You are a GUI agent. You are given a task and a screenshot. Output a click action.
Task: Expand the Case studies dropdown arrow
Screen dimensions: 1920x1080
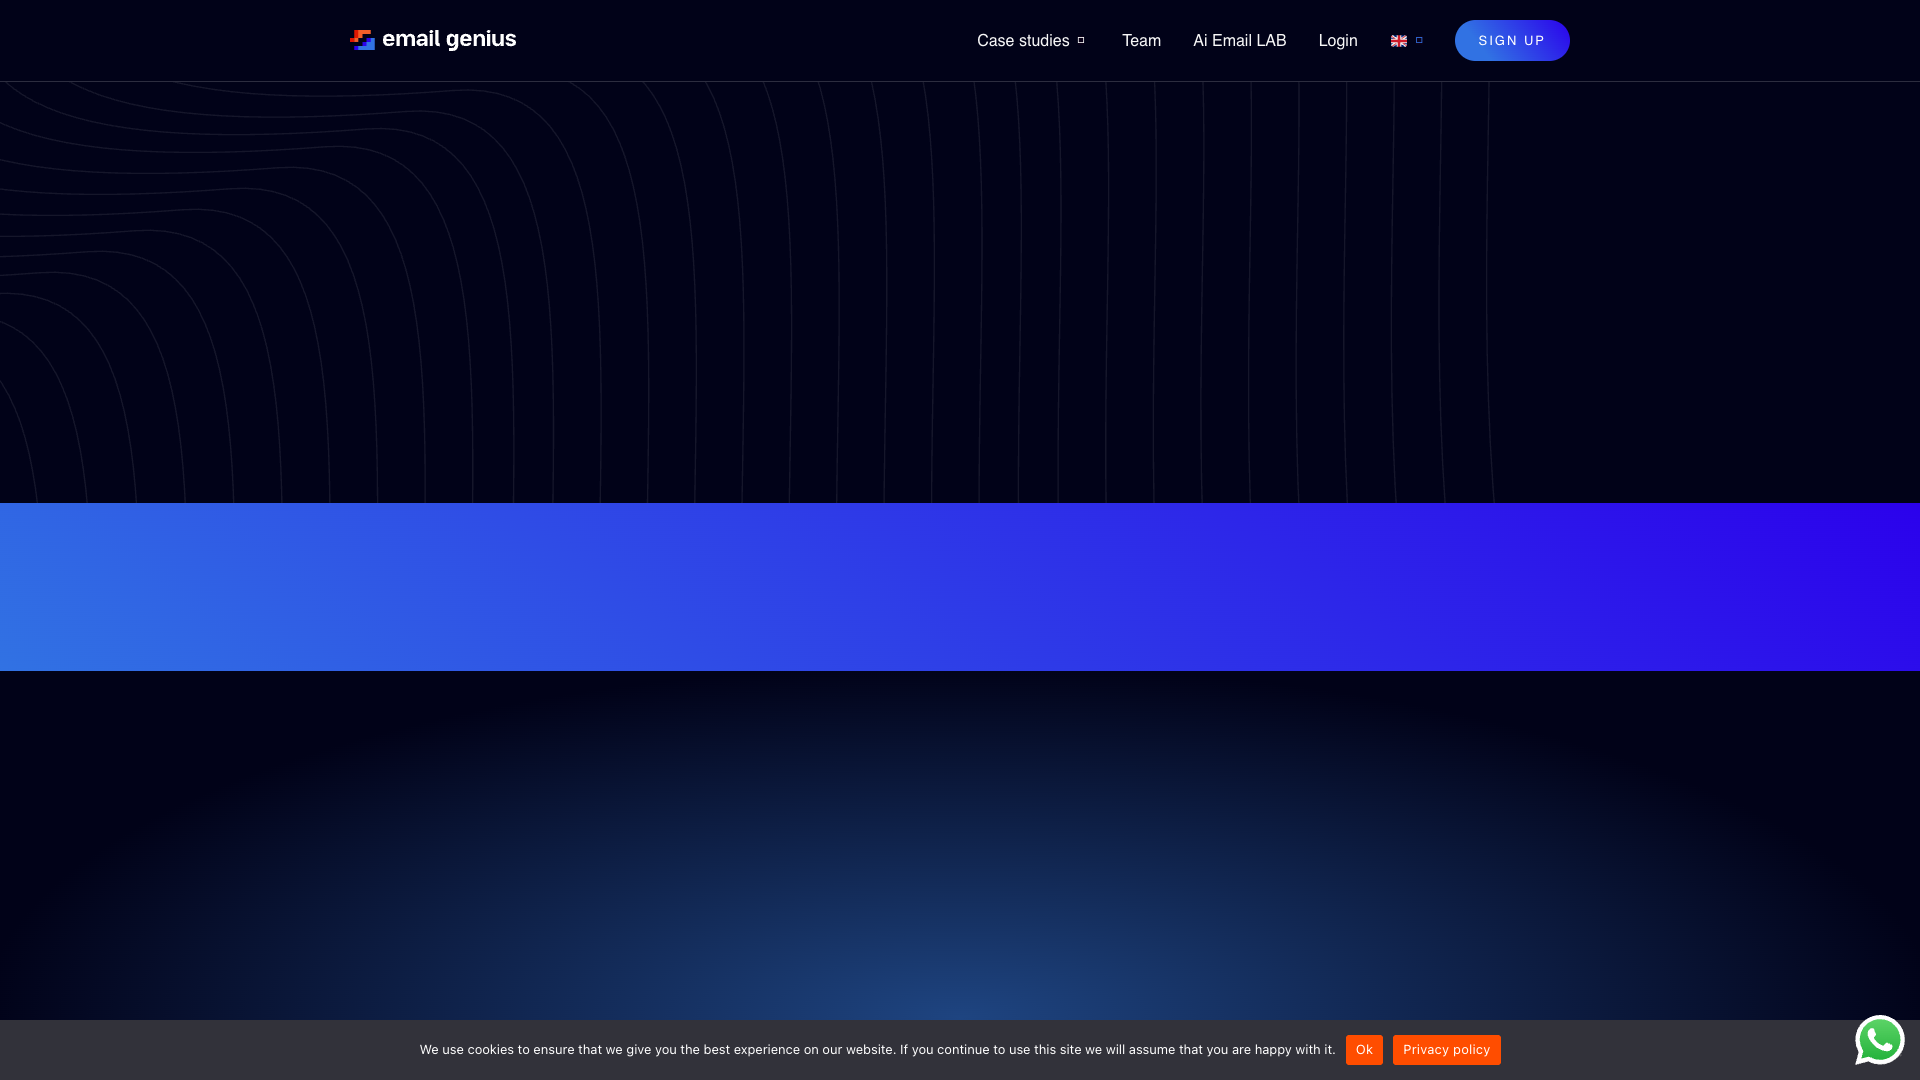(1080, 41)
